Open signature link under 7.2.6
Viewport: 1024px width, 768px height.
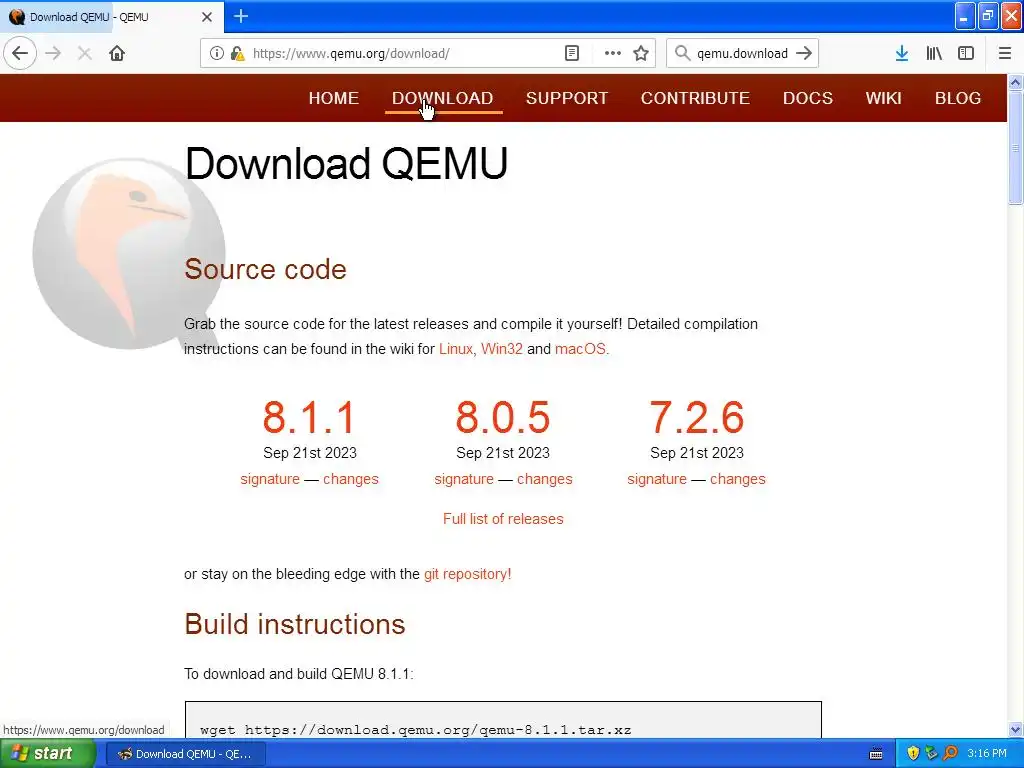tap(657, 479)
